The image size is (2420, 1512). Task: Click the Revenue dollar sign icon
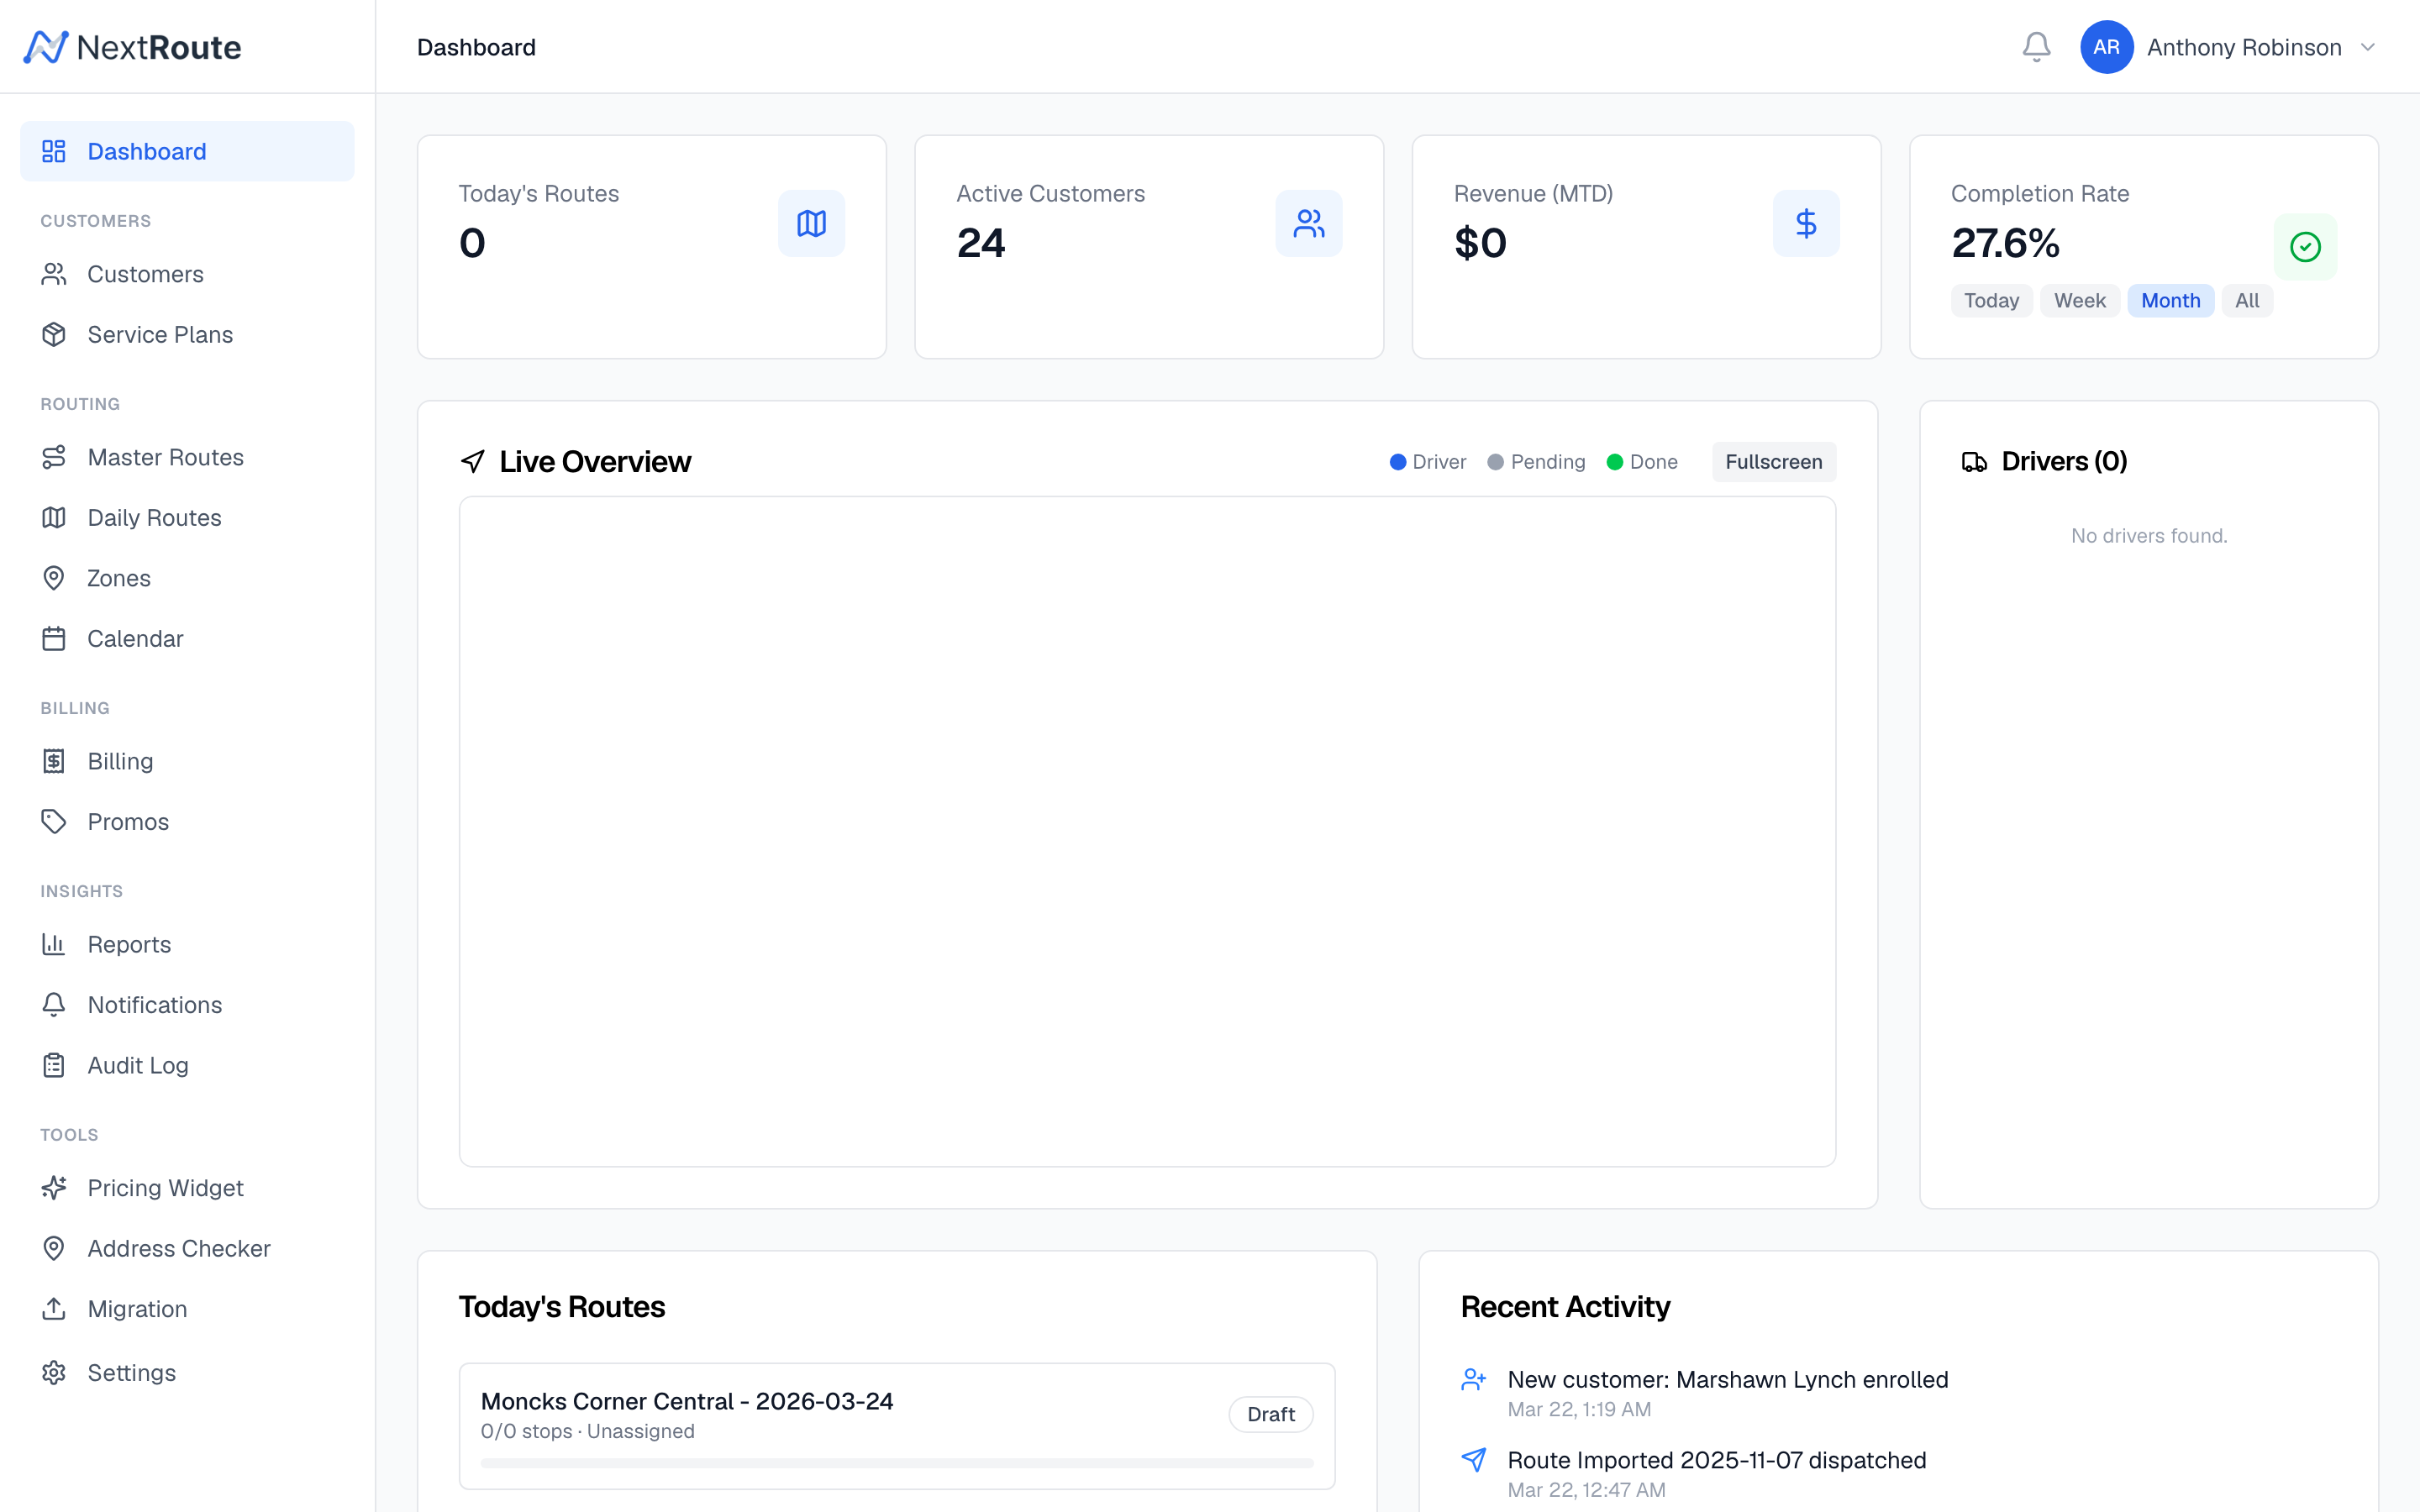[x=1805, y=223]
